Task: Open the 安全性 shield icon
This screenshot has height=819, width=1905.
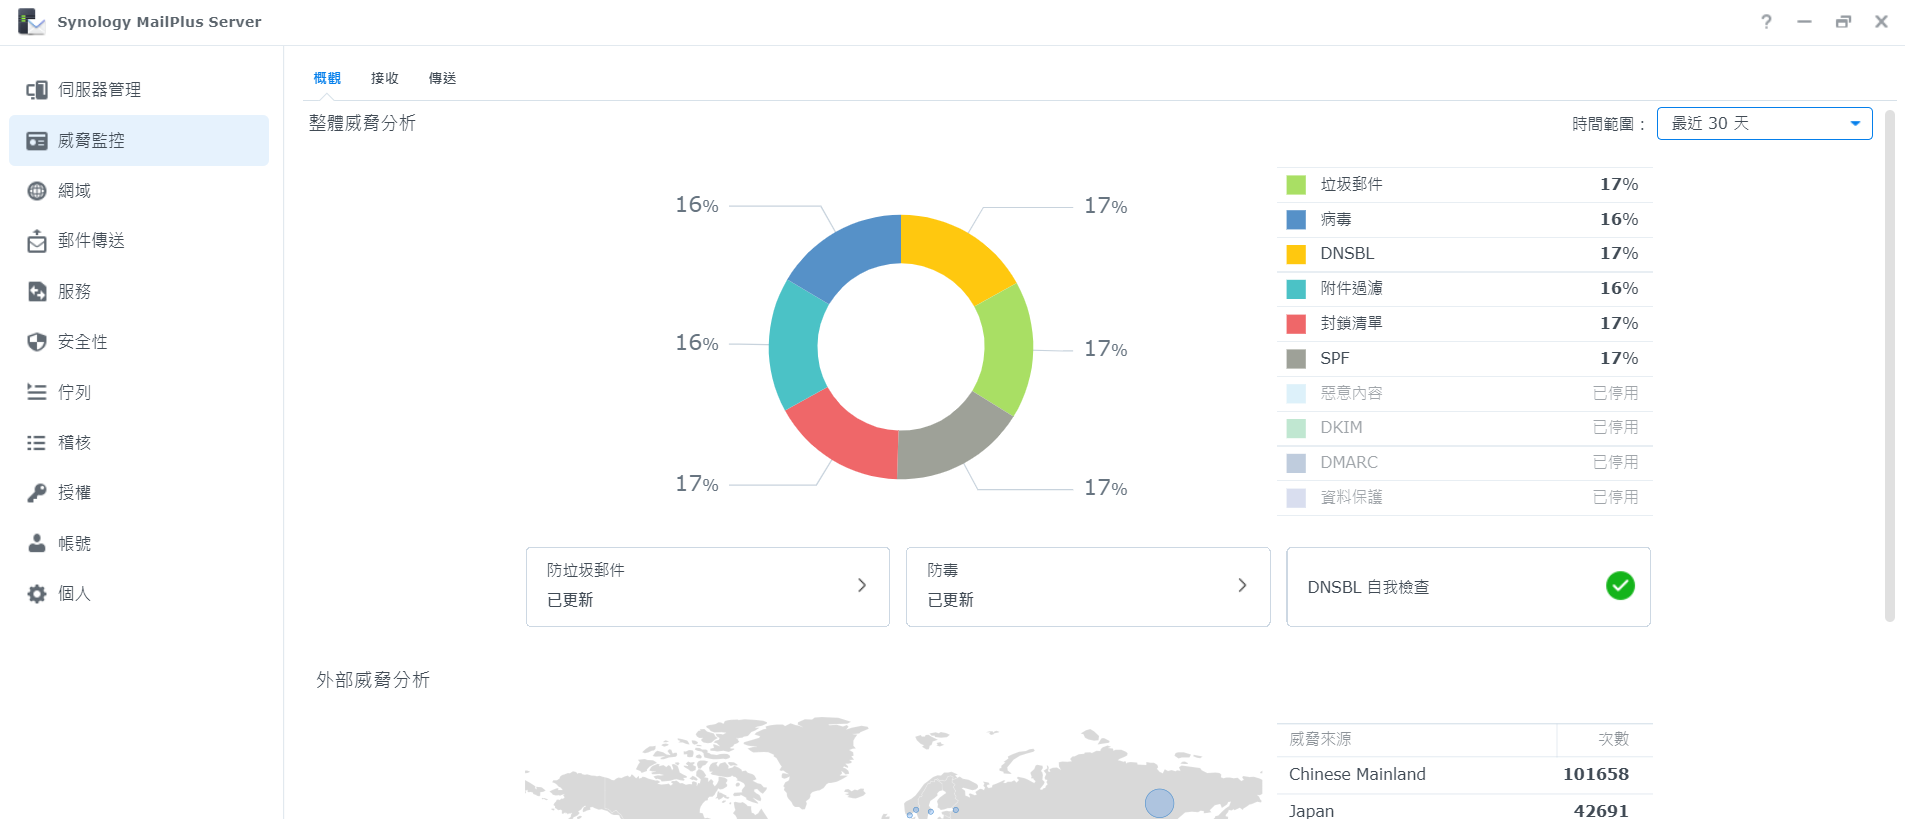Action: tap(37, 342)
